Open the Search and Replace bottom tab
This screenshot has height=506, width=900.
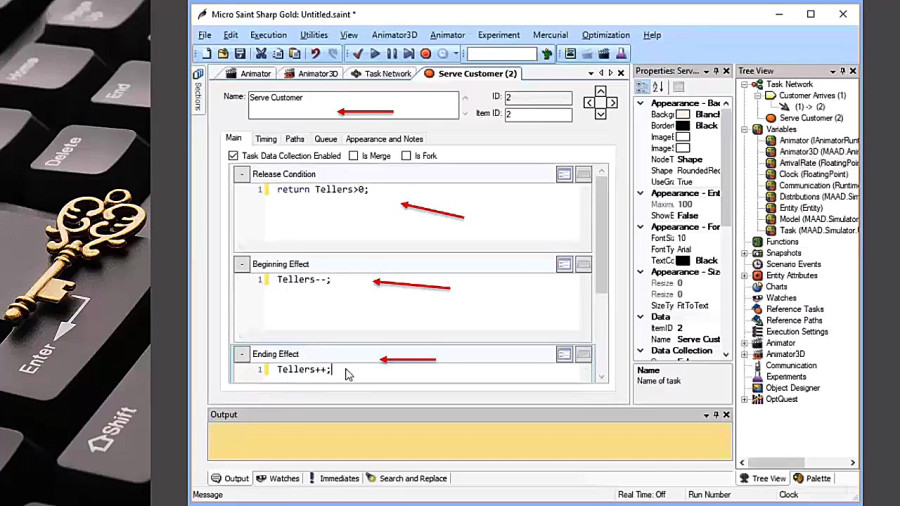click(x=406, y=478)
